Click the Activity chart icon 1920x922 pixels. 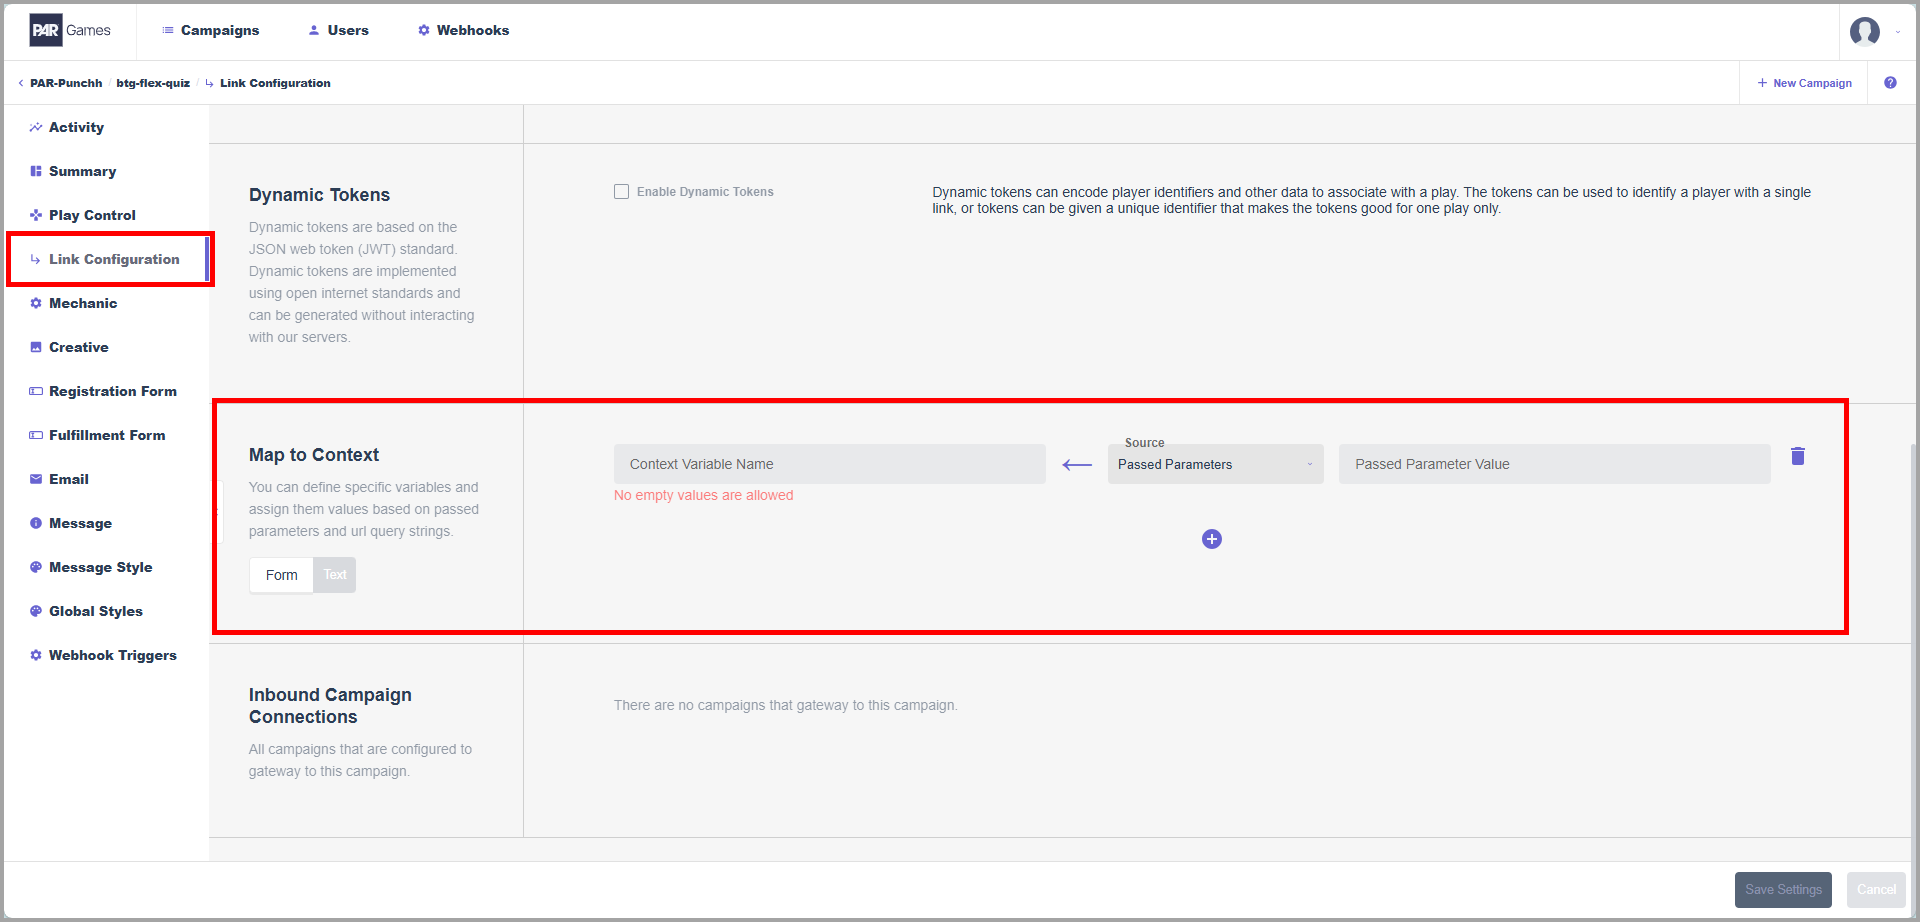[x=36, y=127]
